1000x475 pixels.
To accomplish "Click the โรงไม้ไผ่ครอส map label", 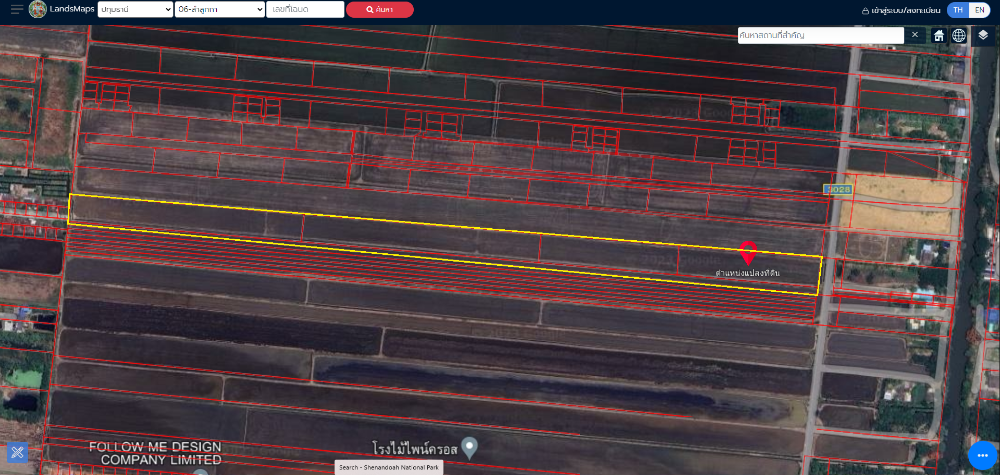I will (x=415, y=449).
